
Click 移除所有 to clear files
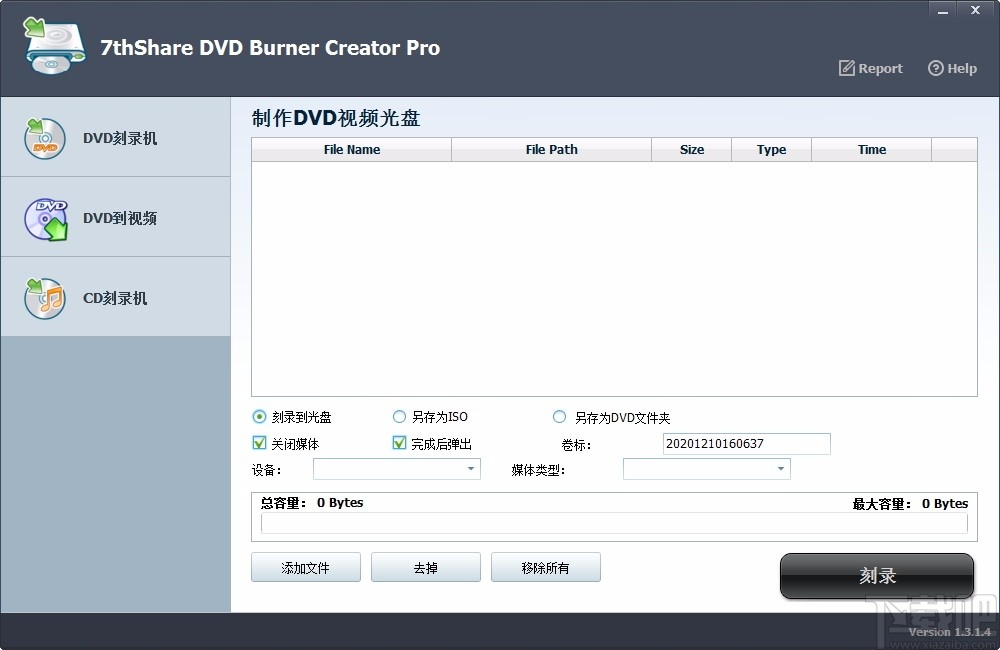point(545,567)
